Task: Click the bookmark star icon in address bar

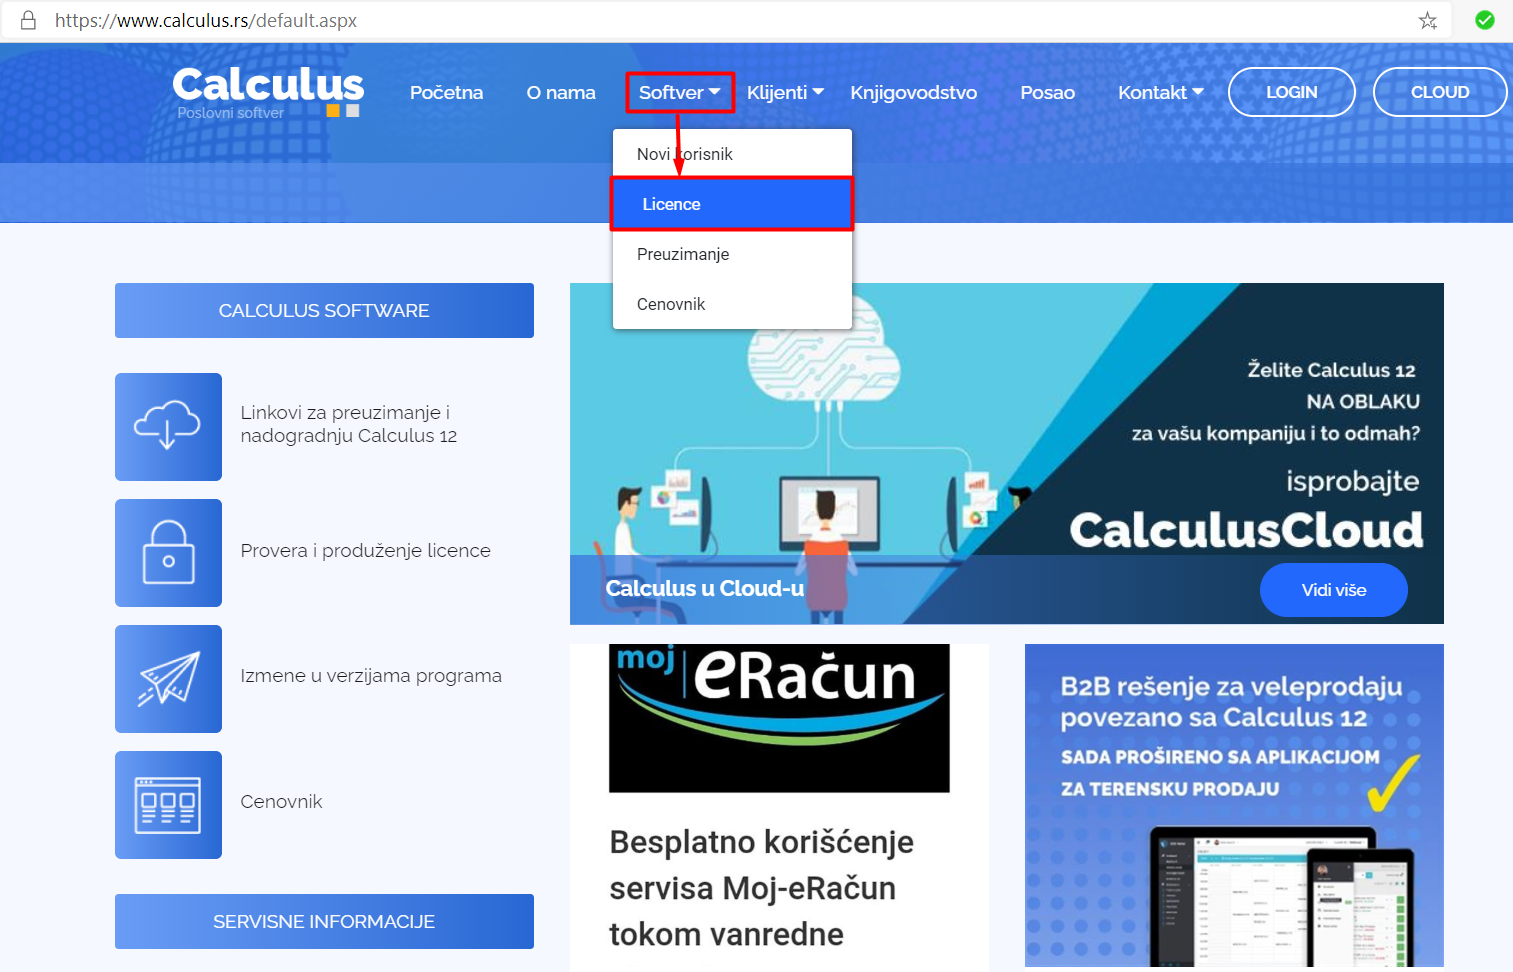Action: 1428,21
